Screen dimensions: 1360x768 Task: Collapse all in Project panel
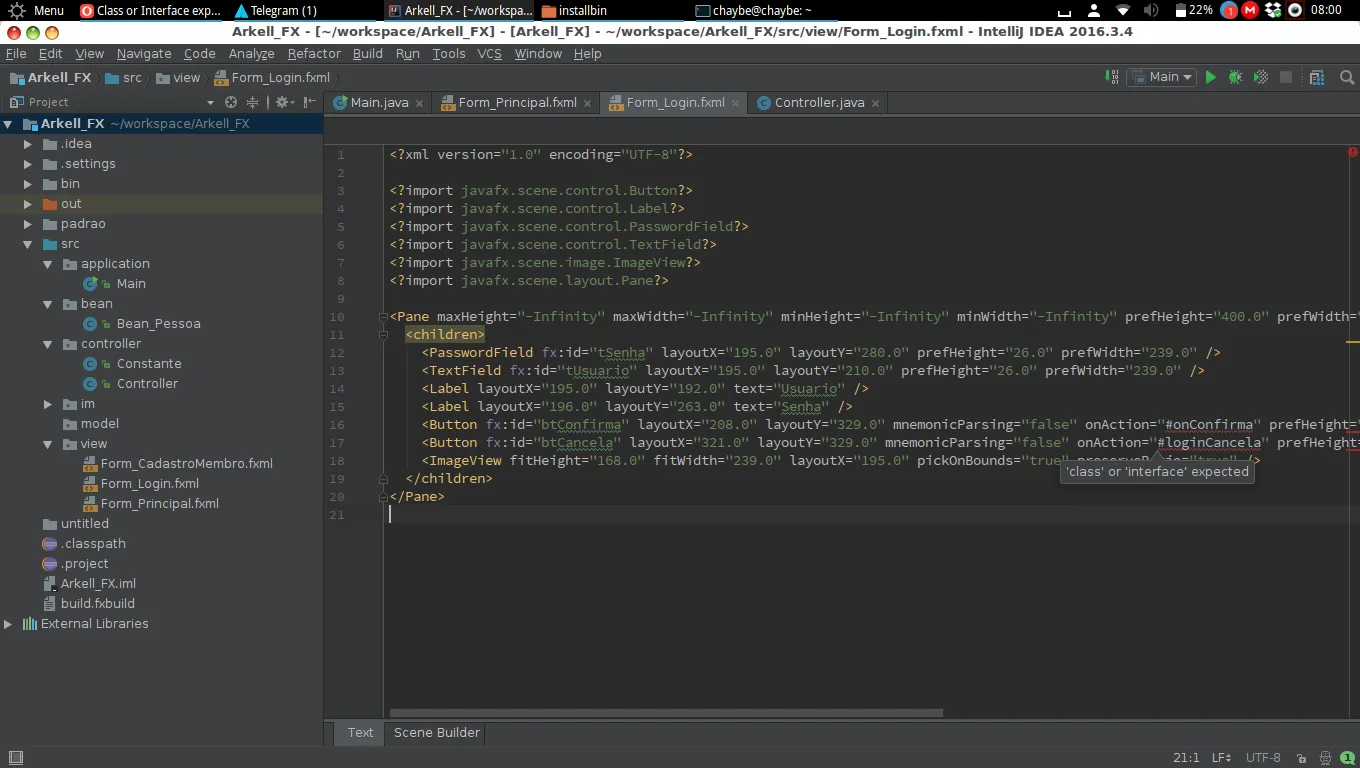point(252,102)
